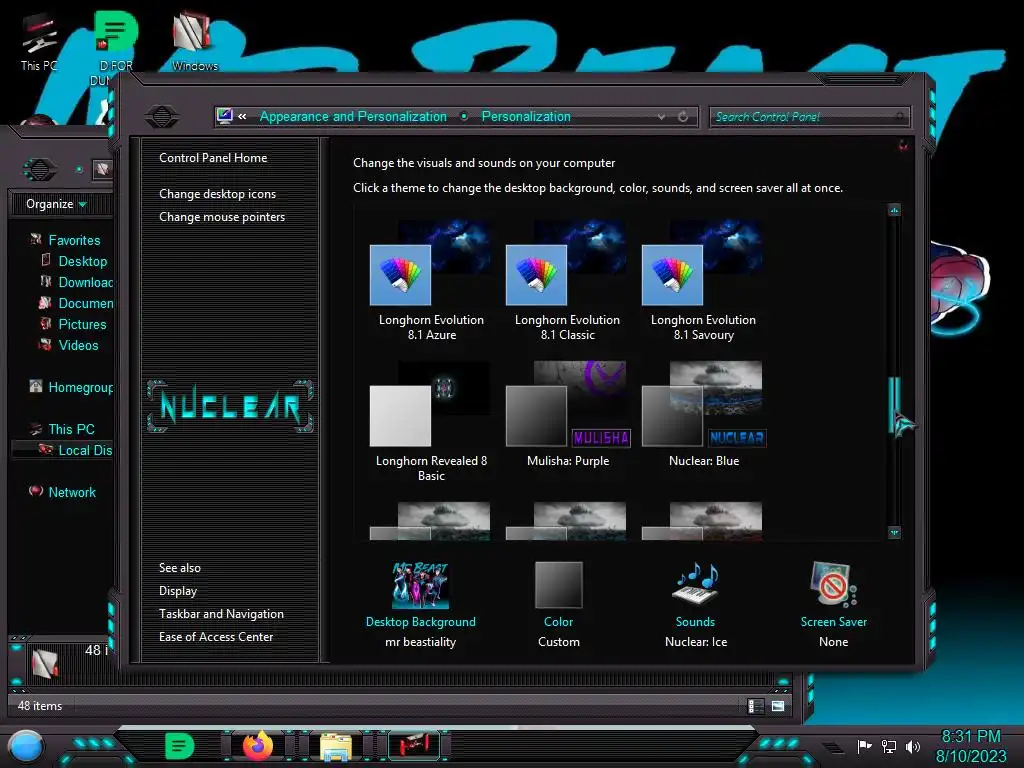The height and width of the screenshot is (768, 1024).
Task: Click Explorer window back navigation button
Action: 40,170
